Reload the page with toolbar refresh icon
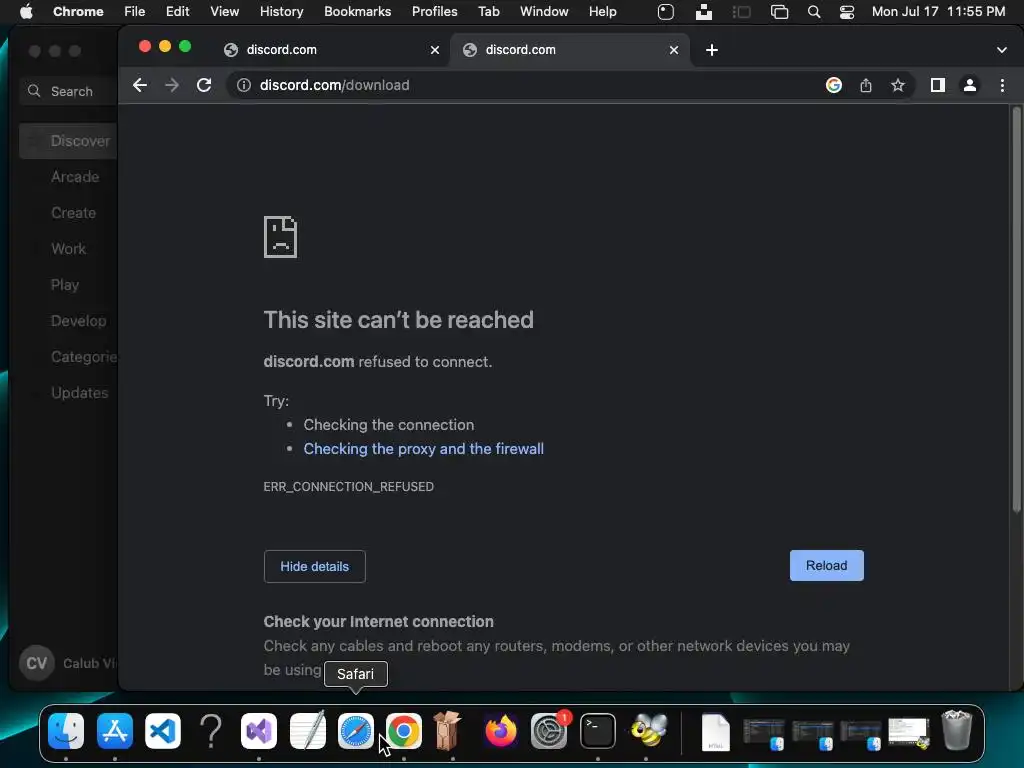 [204, 85]
